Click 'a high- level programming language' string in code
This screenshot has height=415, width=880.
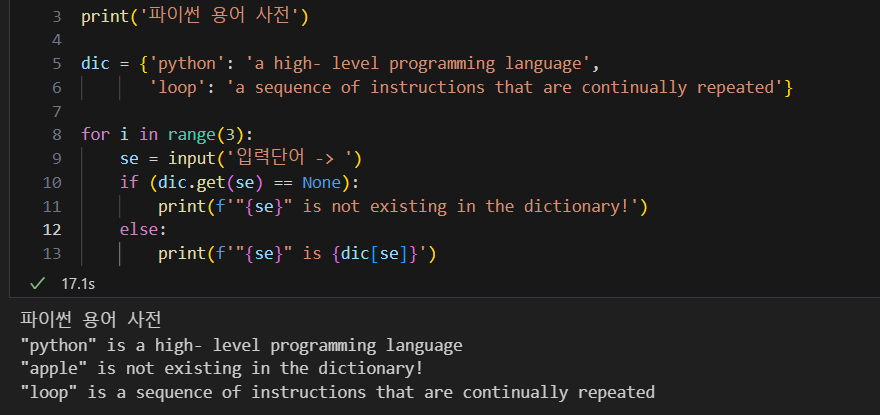pos(418,63)
